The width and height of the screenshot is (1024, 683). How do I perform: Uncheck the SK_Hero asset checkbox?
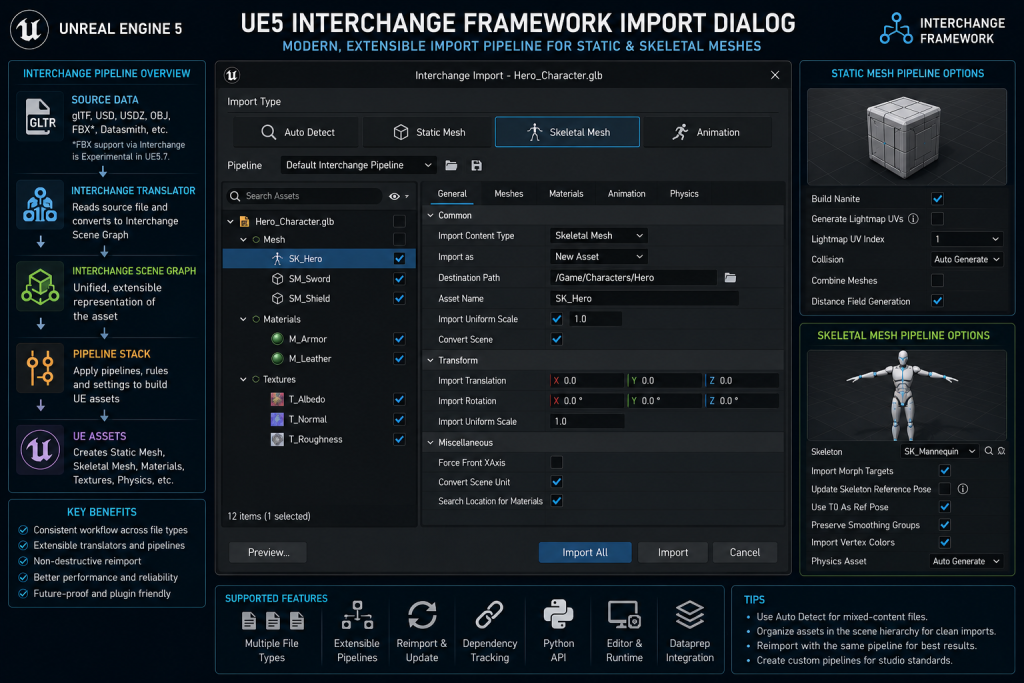point(400,259)
